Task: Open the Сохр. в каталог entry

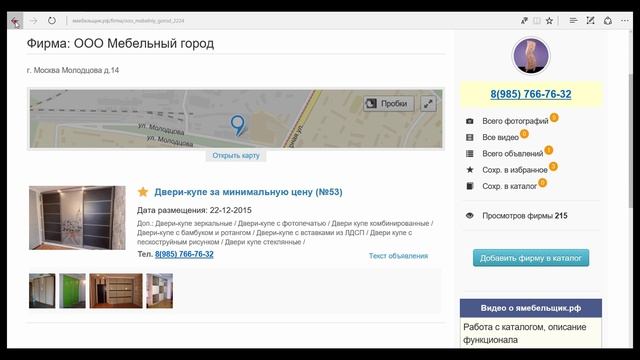Action: point(509,186)
